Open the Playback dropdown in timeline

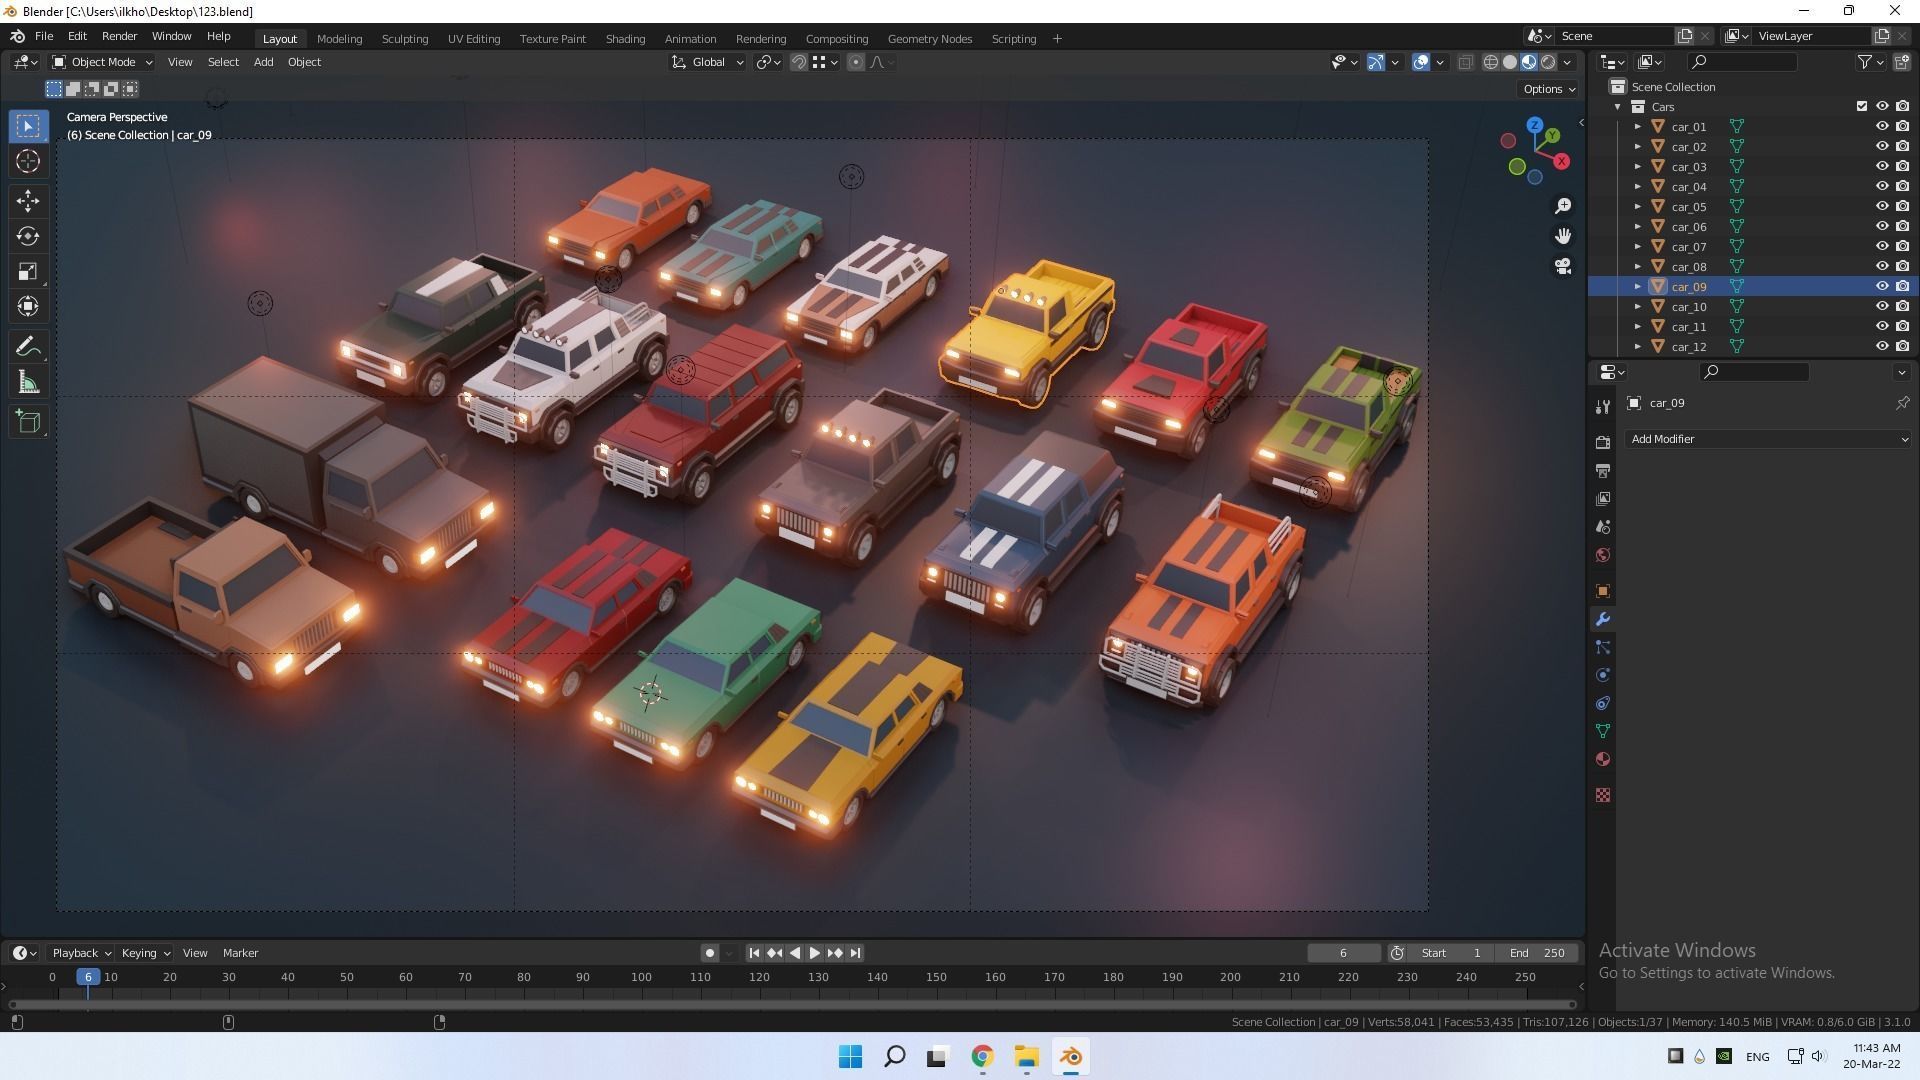click(x=81, y=953)
